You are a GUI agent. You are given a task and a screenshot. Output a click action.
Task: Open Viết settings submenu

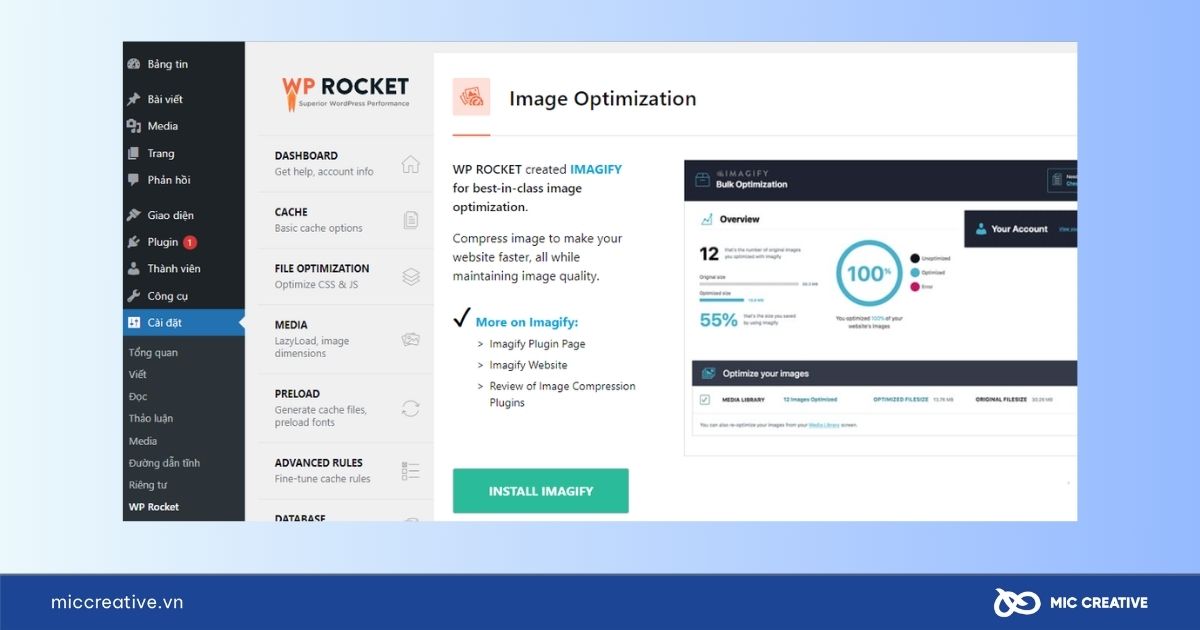[137, 374]
